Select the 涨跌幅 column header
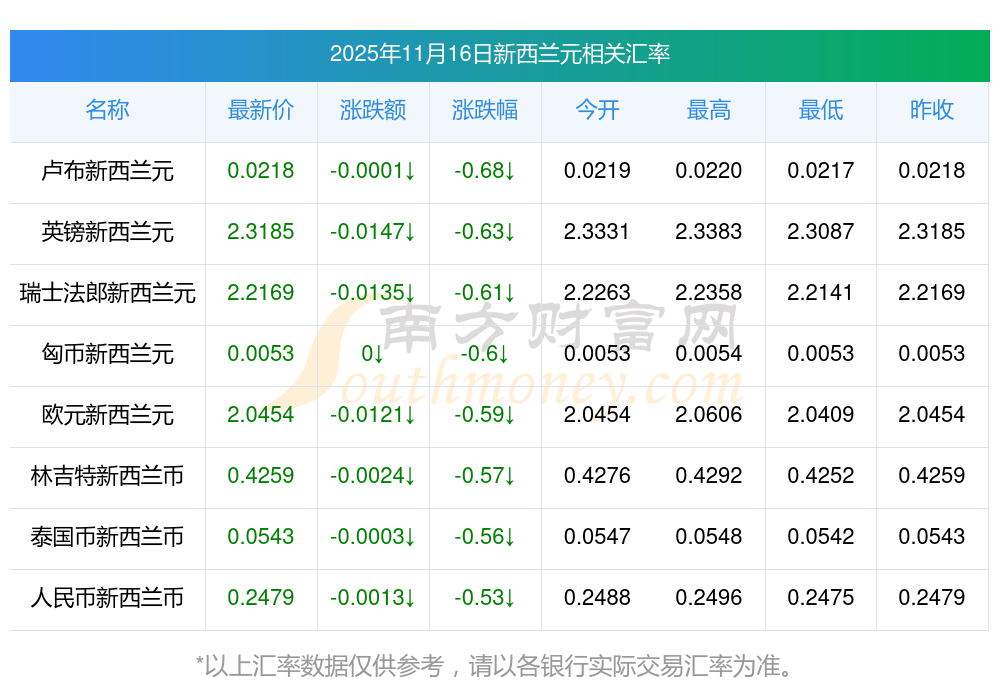This screenshot has width=1000, height=697. point(485,110)
